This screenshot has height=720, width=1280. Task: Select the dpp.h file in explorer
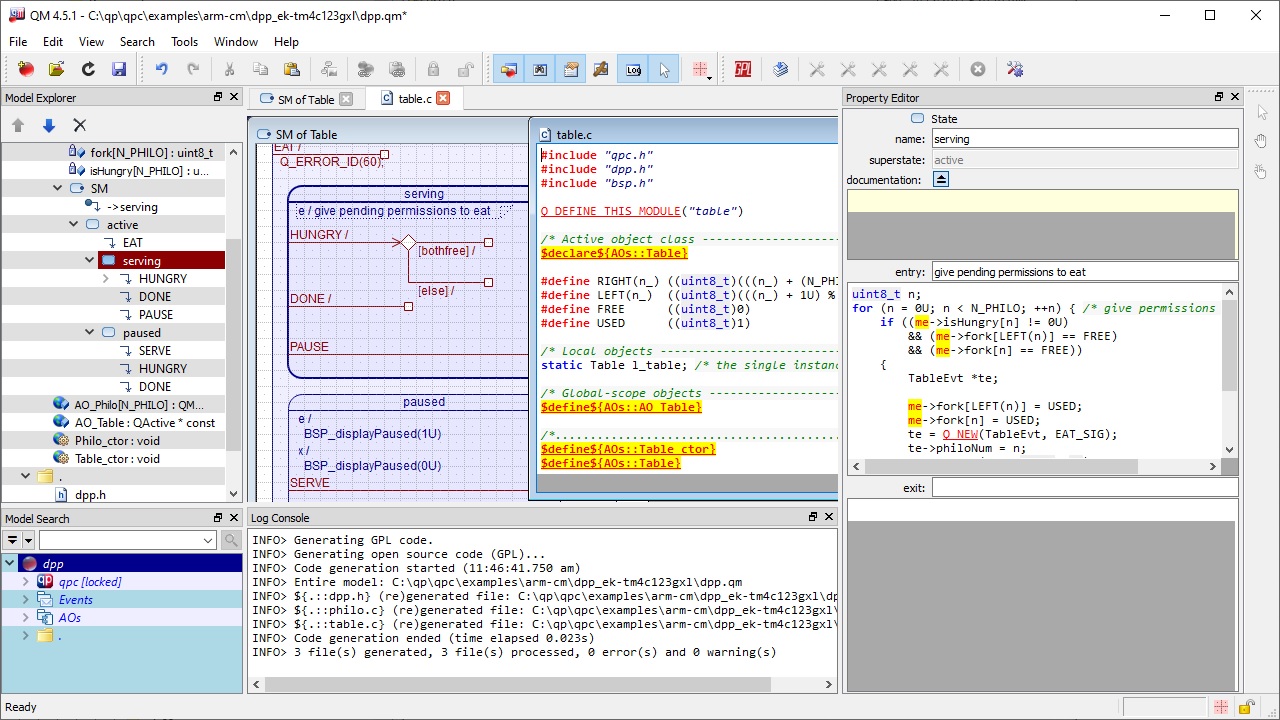90,494
